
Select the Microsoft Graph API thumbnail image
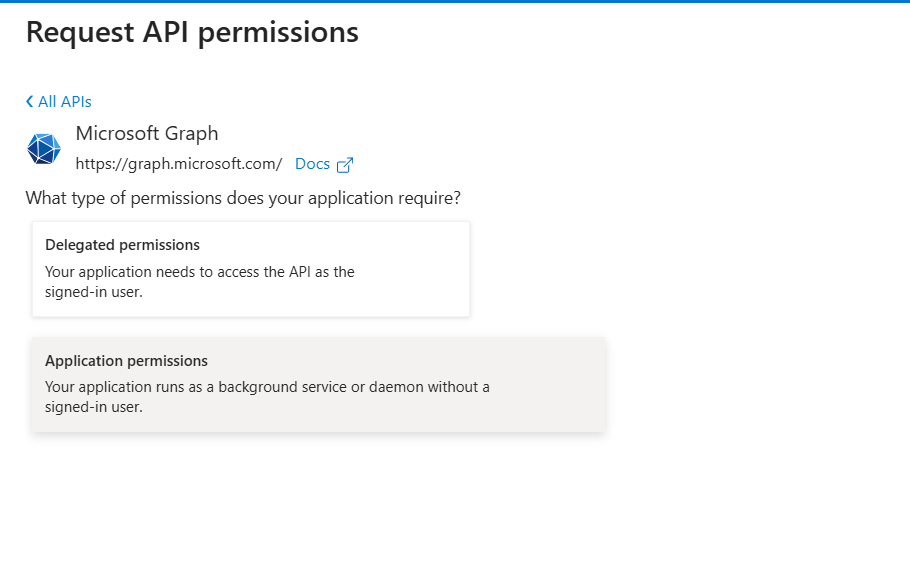[x=42, y=148]
